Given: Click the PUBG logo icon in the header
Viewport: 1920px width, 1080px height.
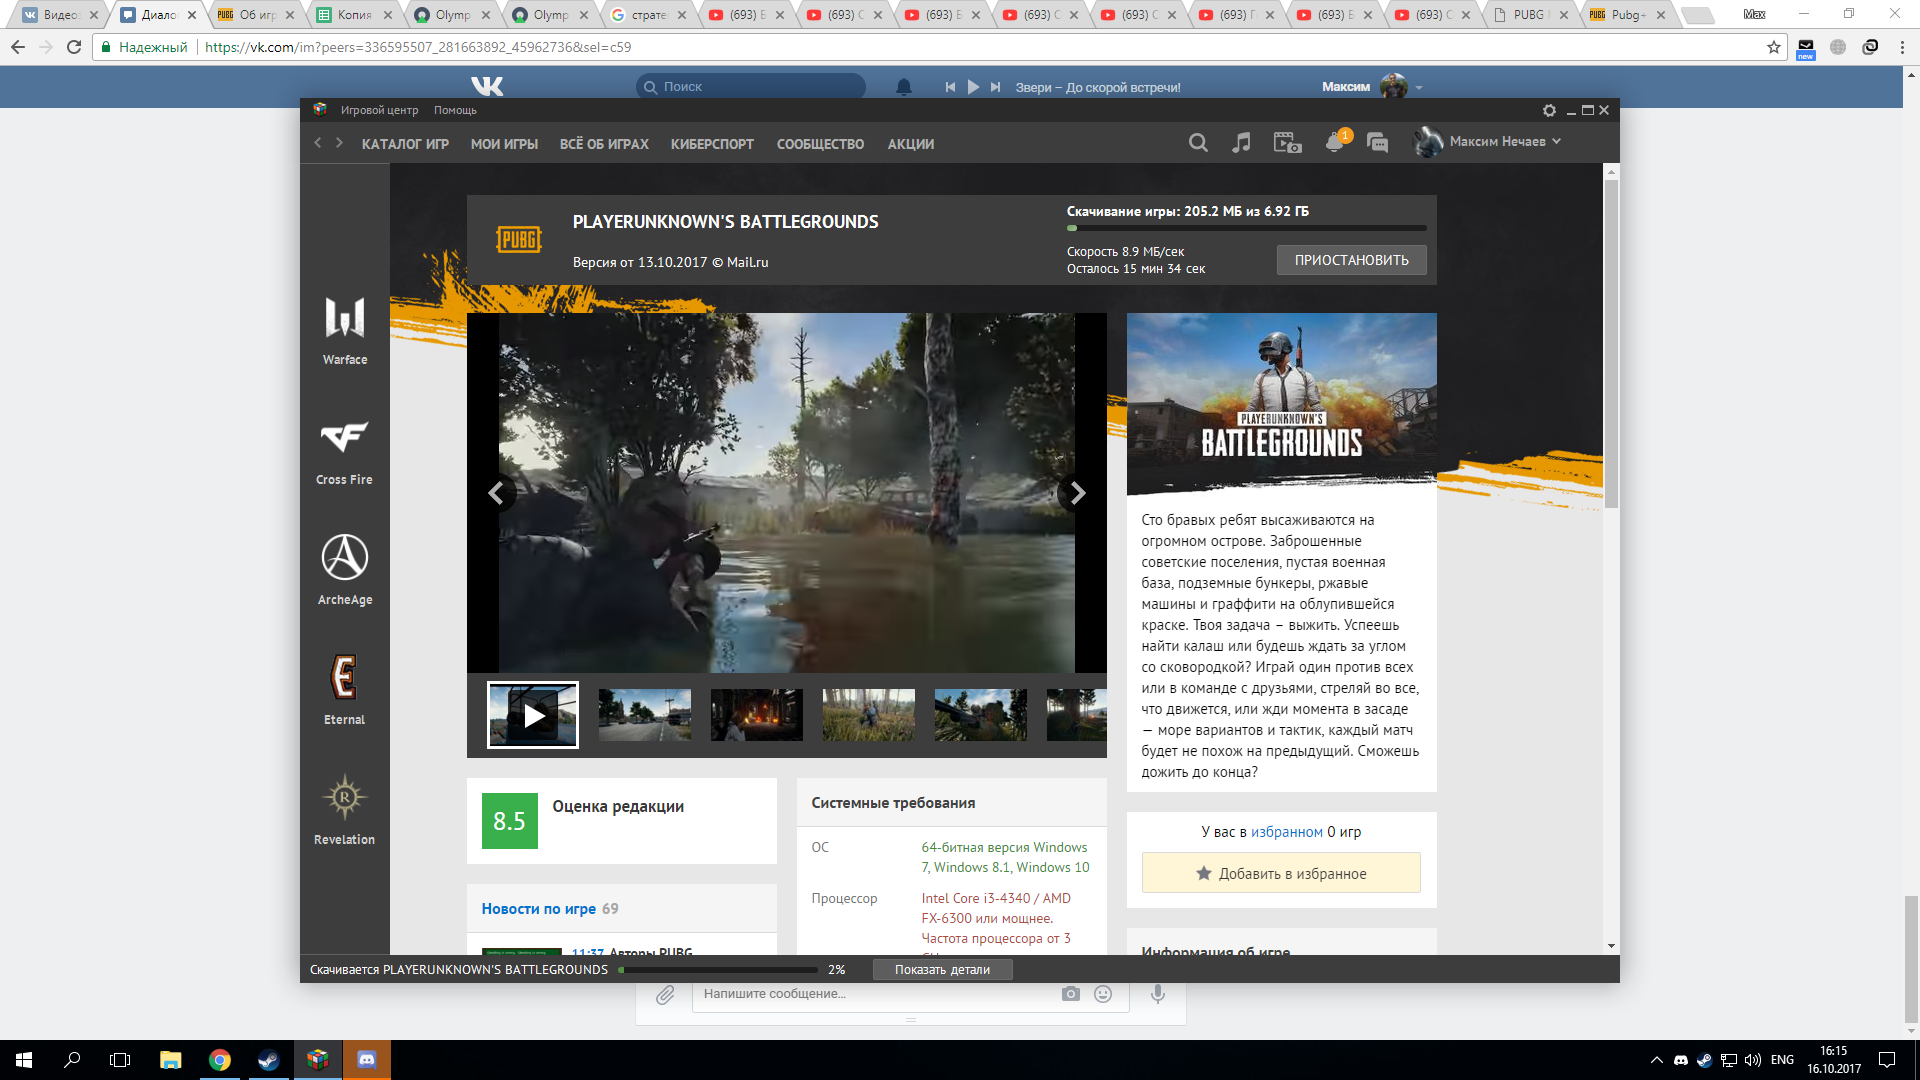Looking at the screenshot, I should [519, 240].
